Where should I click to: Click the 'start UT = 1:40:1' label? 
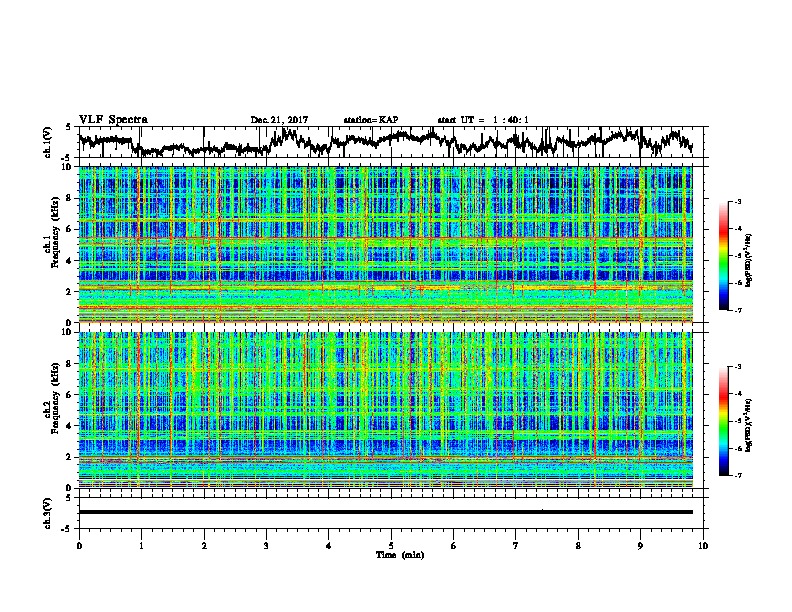(483, 120)
